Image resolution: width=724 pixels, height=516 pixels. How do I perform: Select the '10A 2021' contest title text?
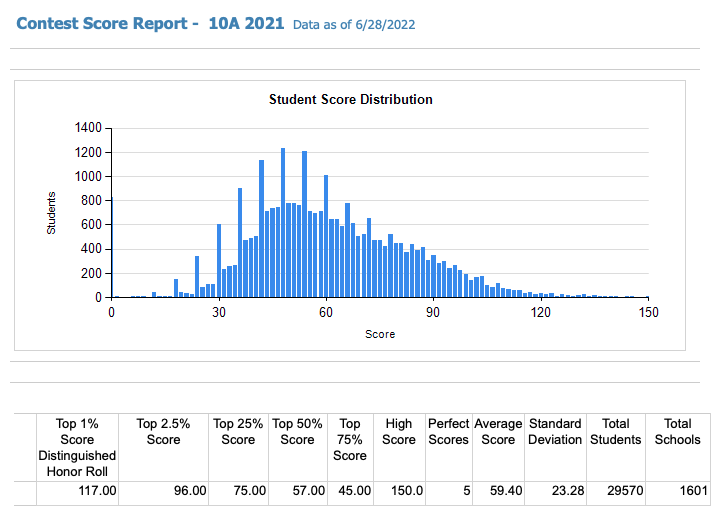pos(246,24)
